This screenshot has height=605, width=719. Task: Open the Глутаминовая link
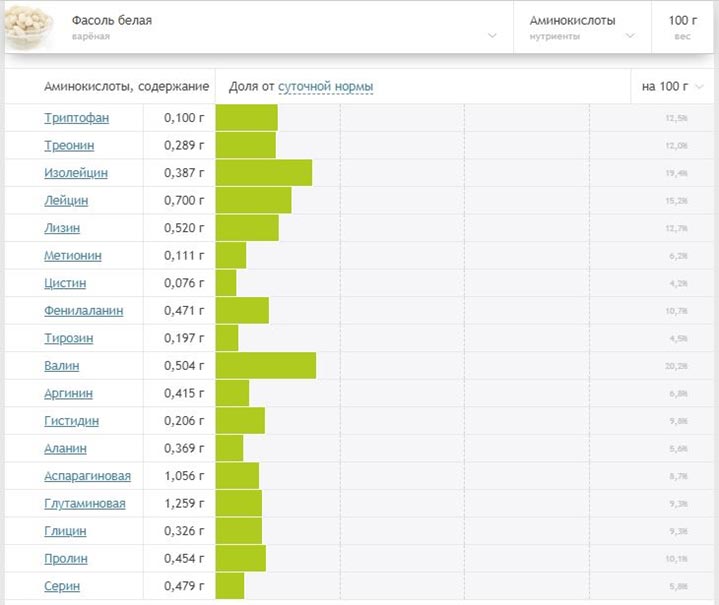click(85, 503)
